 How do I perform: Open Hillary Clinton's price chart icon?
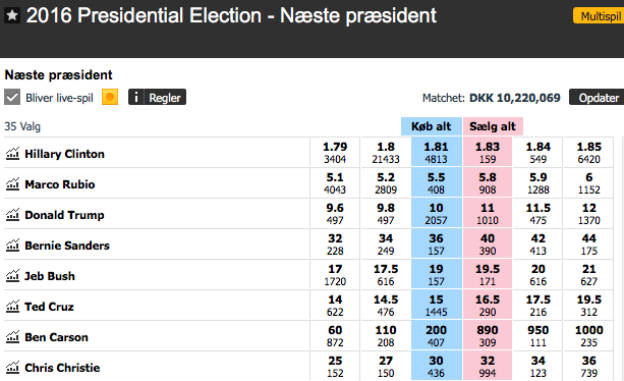click(x=12, y=154)
